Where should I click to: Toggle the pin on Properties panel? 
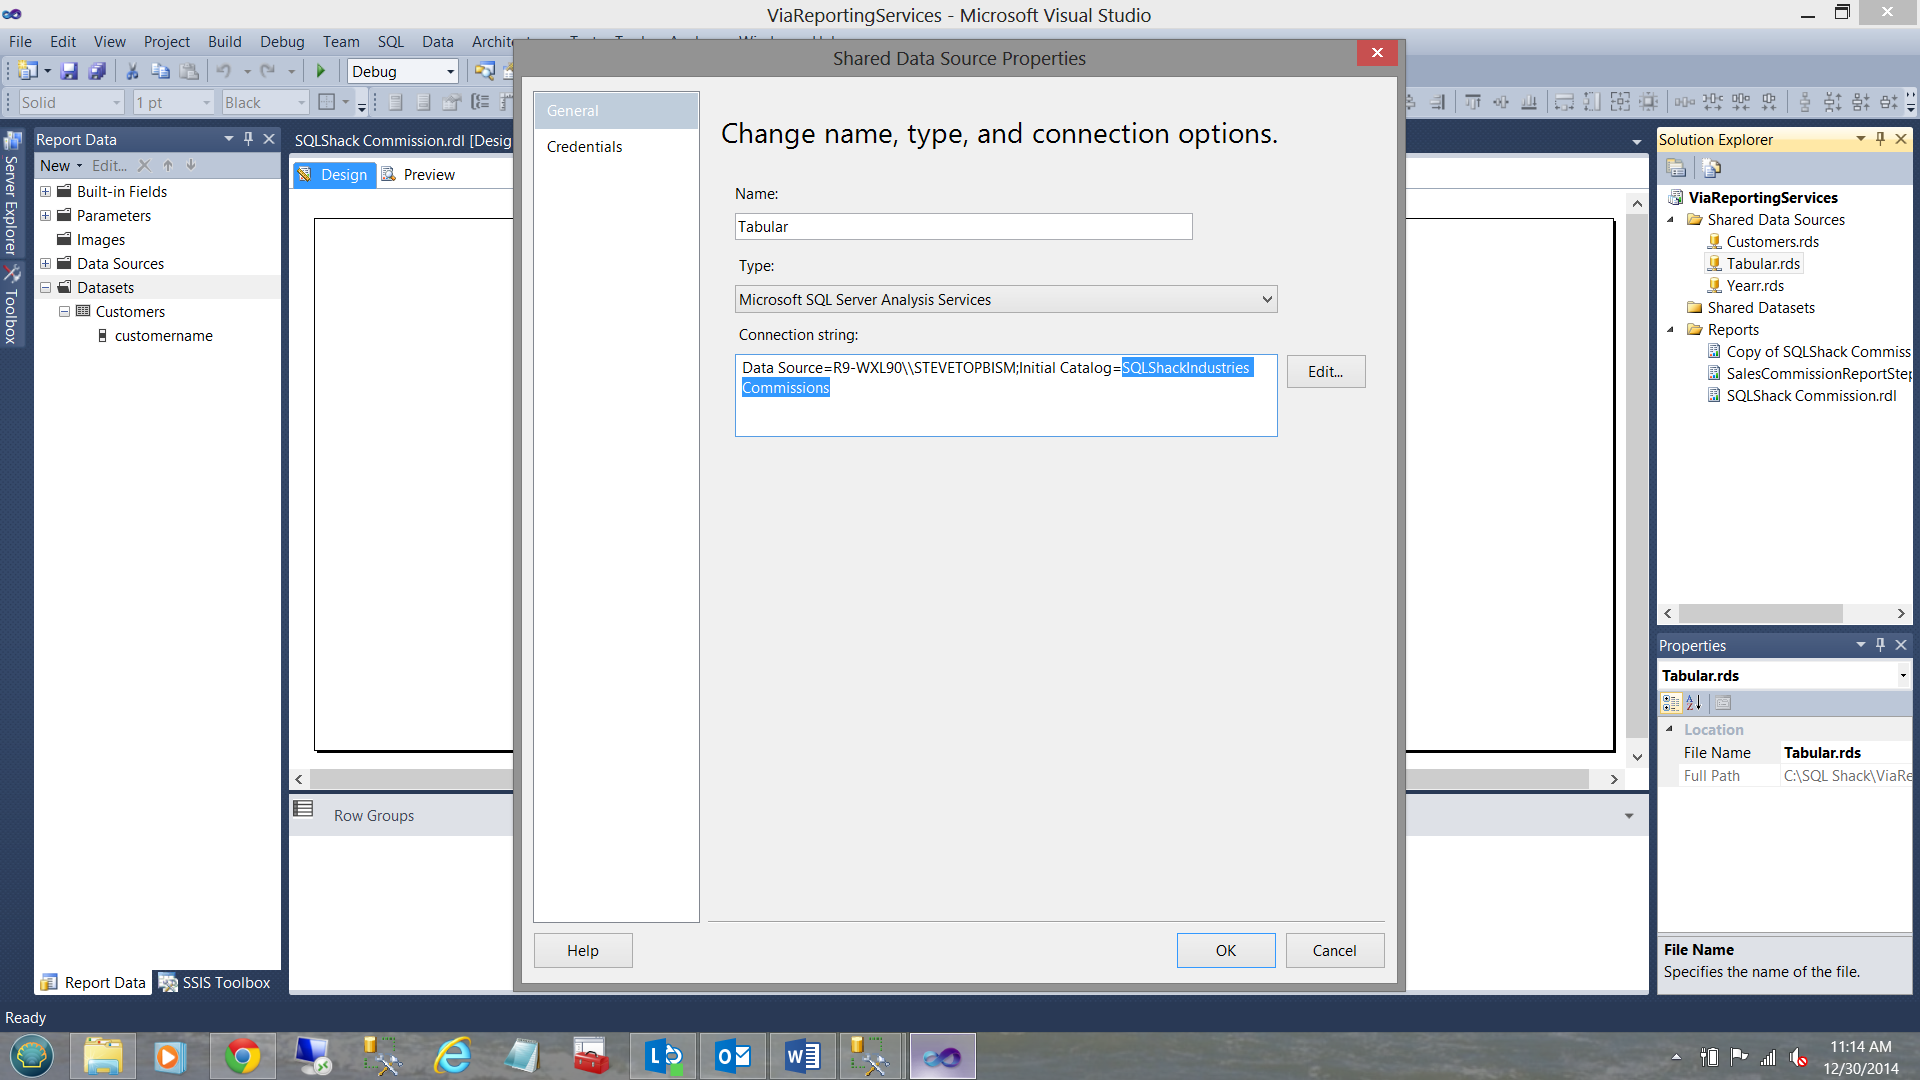coord(1880,645)
